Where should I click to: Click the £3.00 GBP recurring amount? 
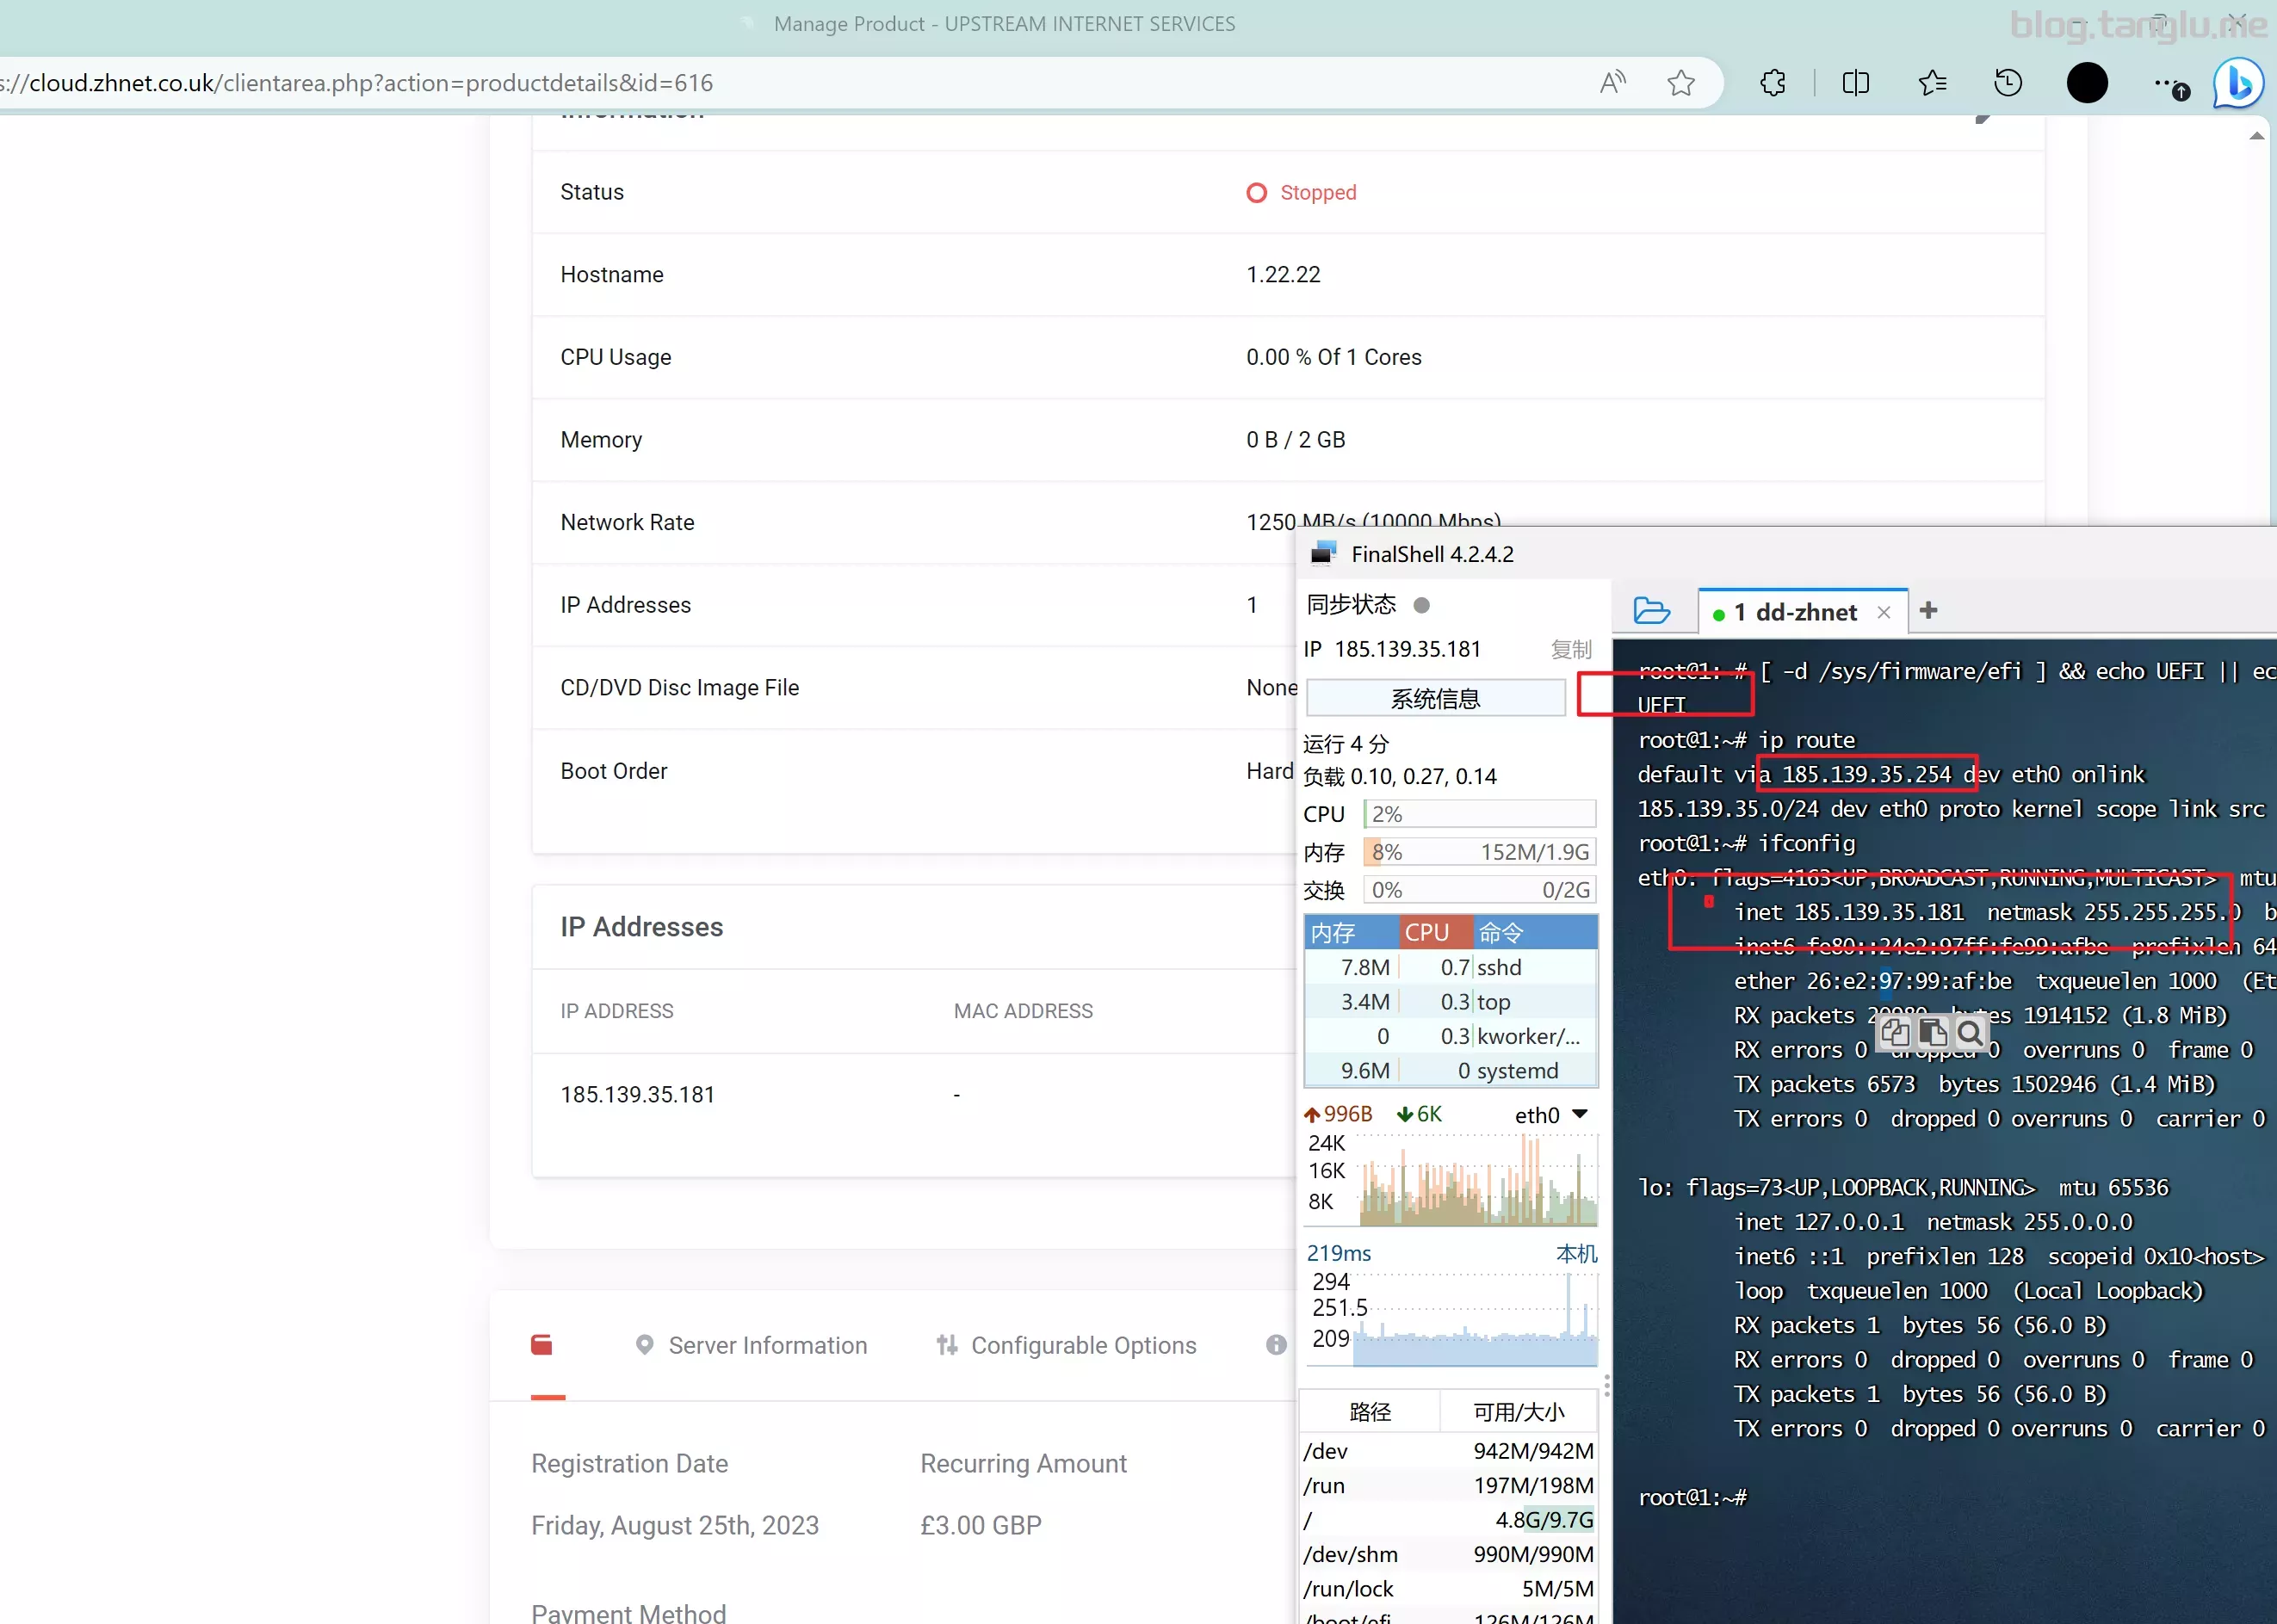pos(981,1525)
